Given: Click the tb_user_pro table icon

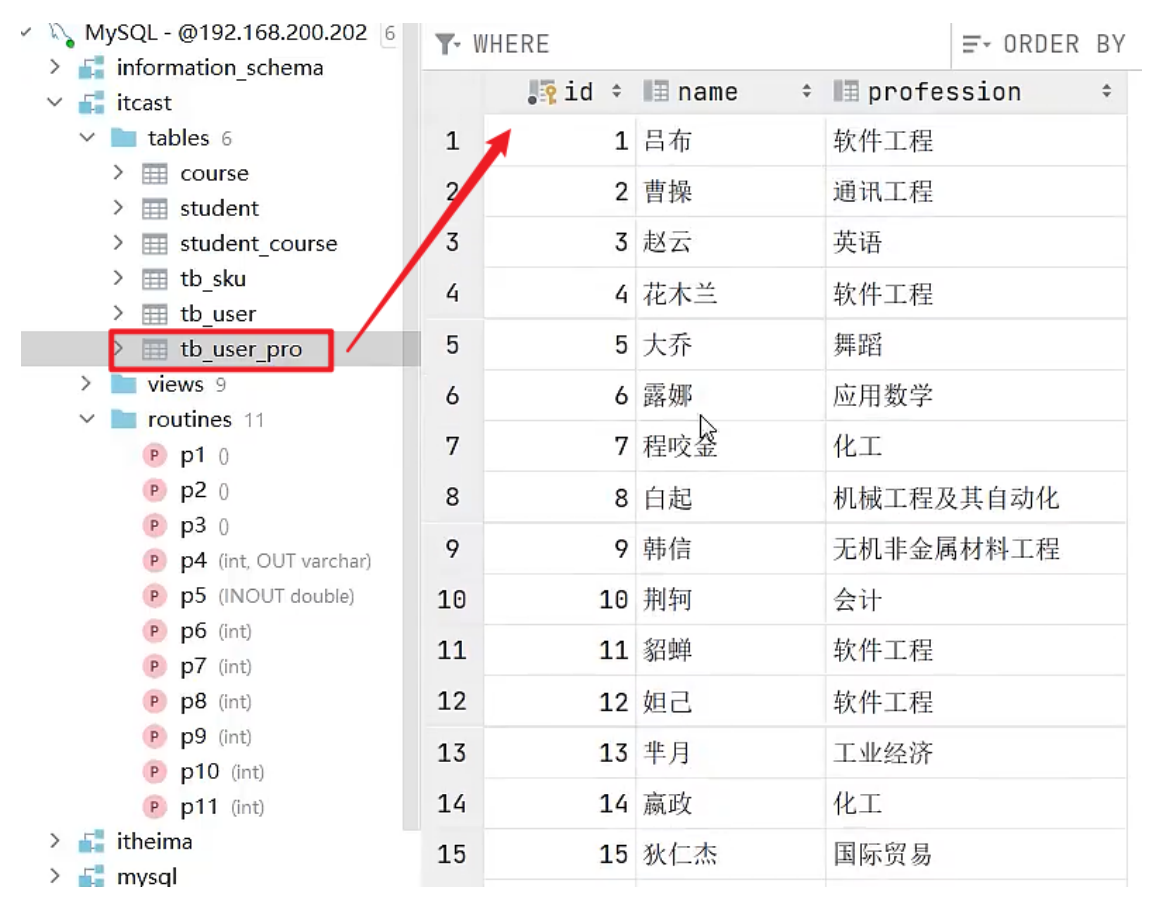Looking at the screenshot, I should click(x=155, y=349).
